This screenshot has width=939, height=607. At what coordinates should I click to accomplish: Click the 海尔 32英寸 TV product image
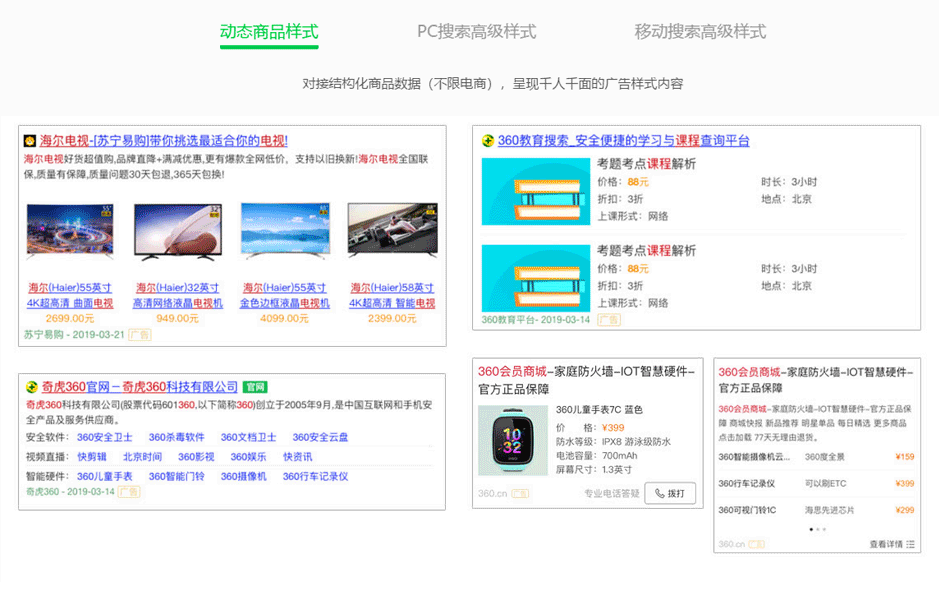pos(177,232)
